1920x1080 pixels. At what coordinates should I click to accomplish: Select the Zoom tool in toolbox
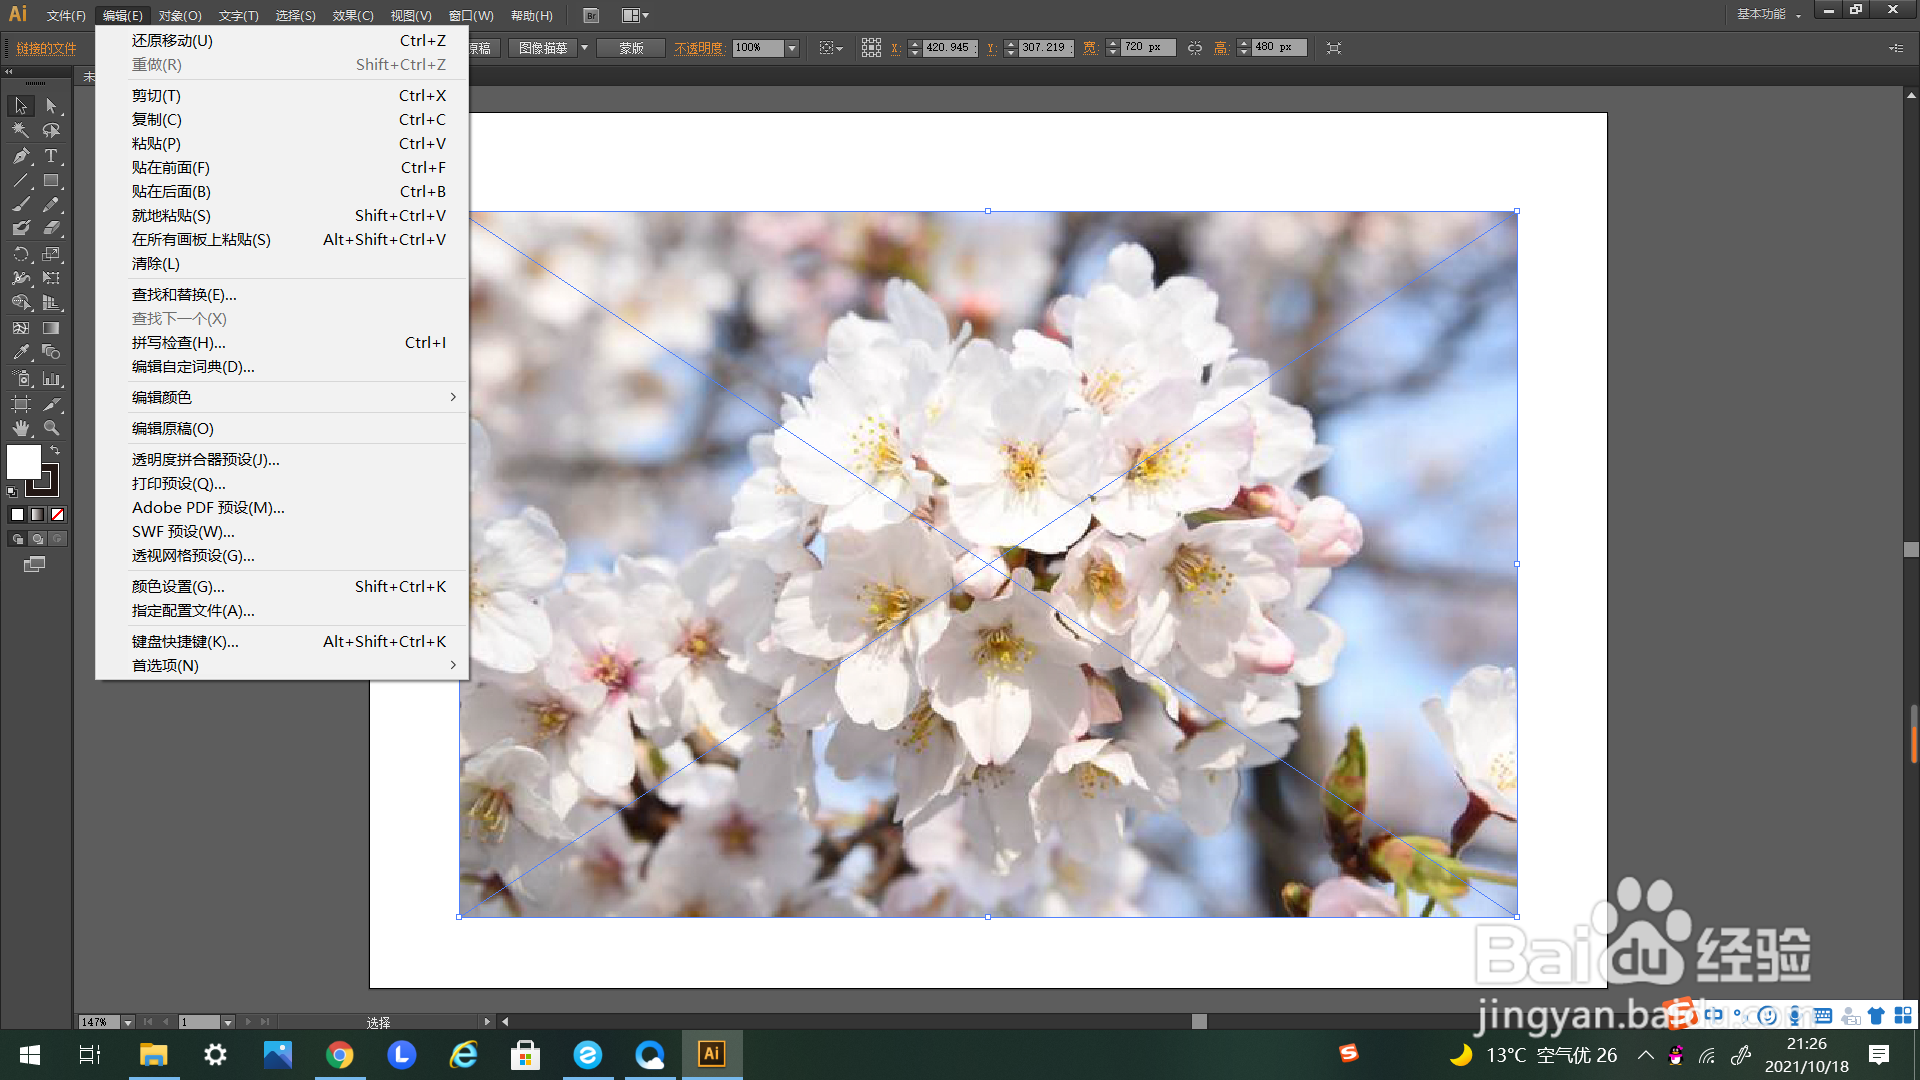pos(51,428)
